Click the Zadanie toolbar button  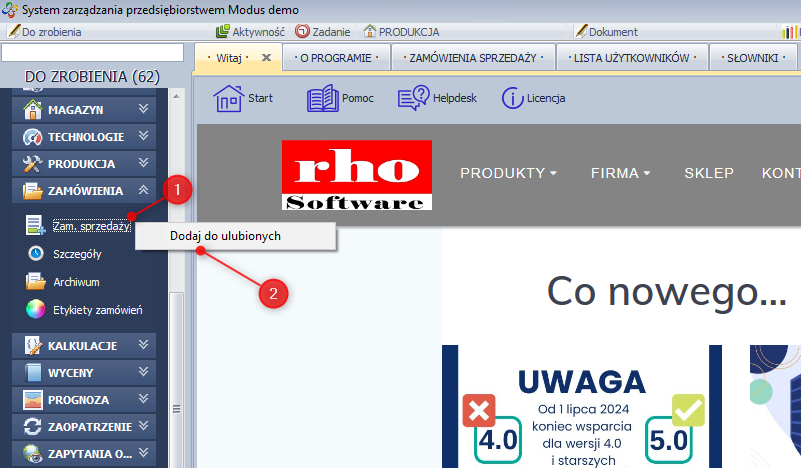322,32
